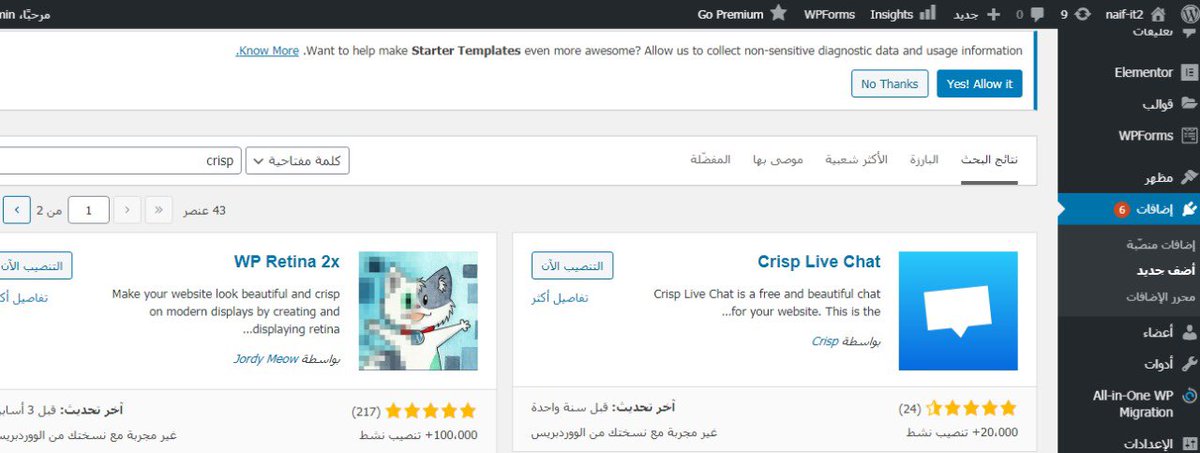The height and width of the screenshot is (453, 1200).
Task: Open the comments bubble icon in admin bar
Action: click(1037, 14)
